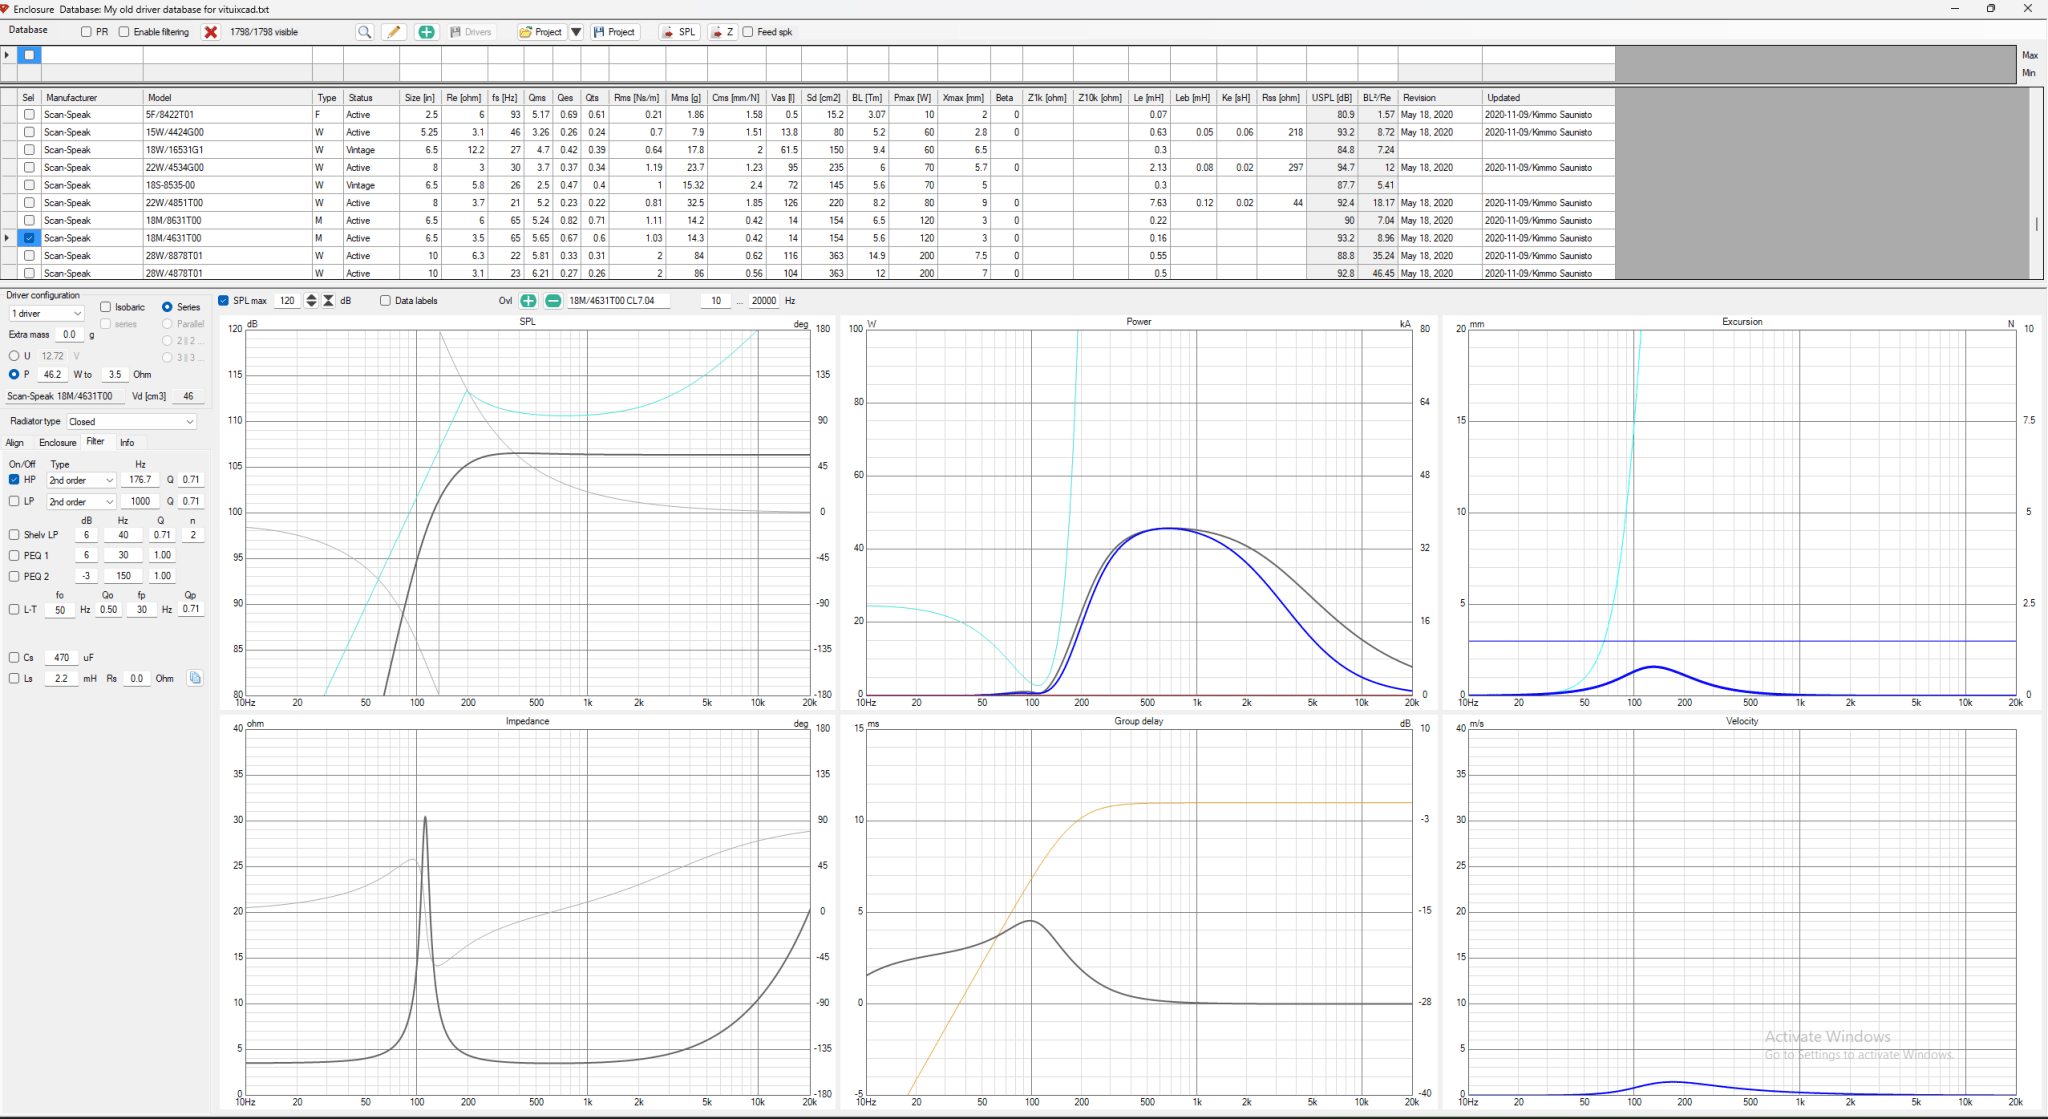
Task: Enable the L-T checkbox
Action: point(14,609)
